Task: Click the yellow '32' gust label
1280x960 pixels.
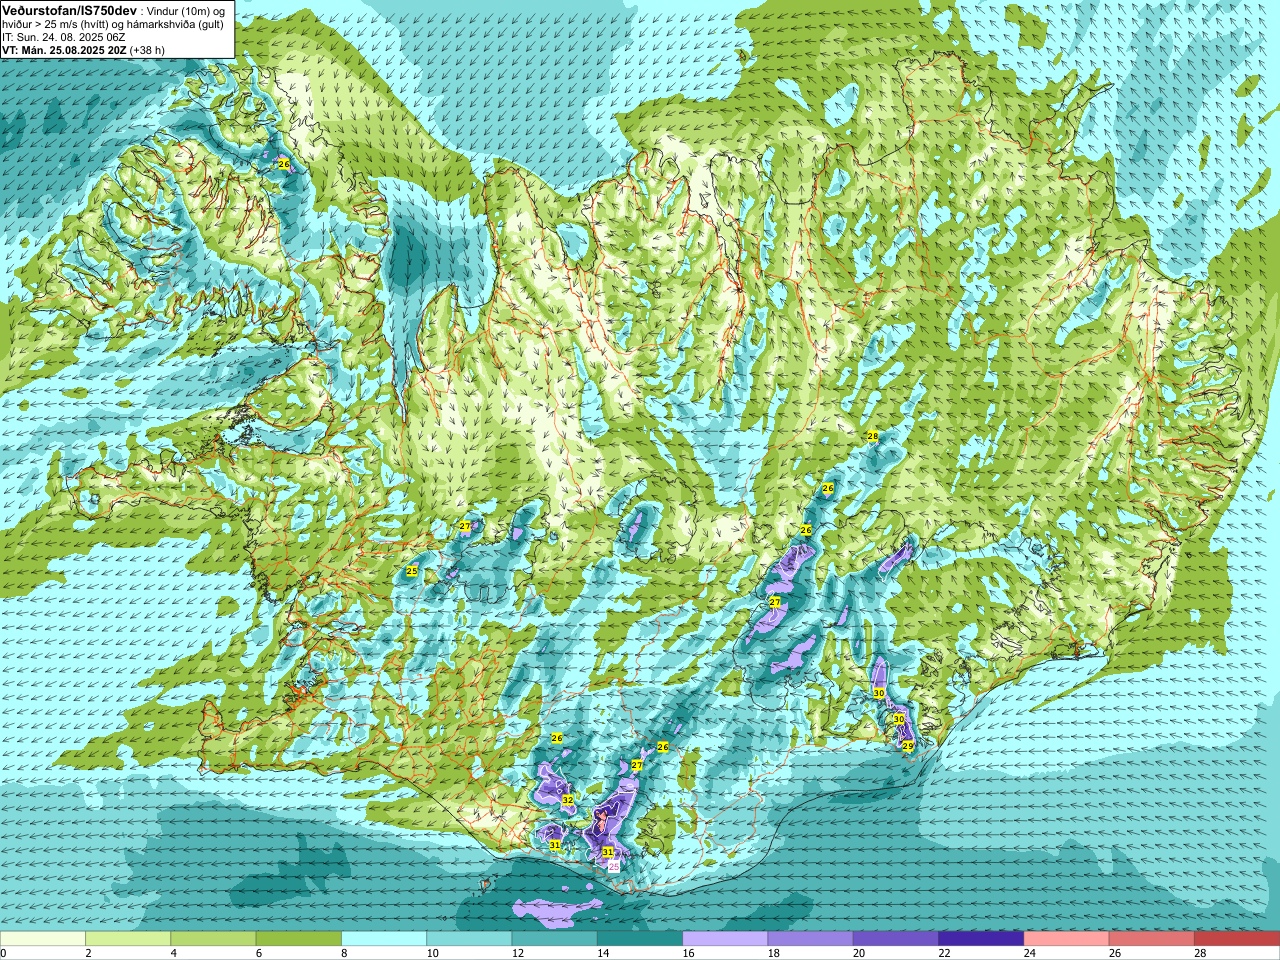Action: click(567, 800)
